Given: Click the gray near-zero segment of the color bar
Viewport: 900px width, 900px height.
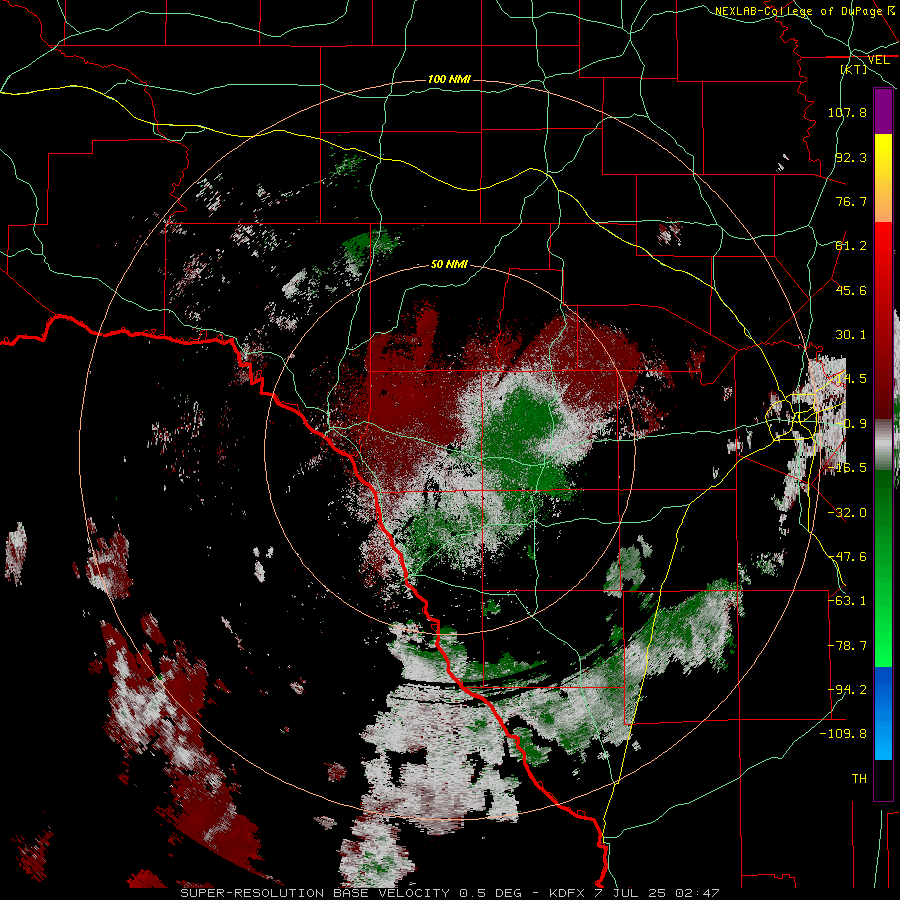Looking at the screenshot, I should [883, 445].
